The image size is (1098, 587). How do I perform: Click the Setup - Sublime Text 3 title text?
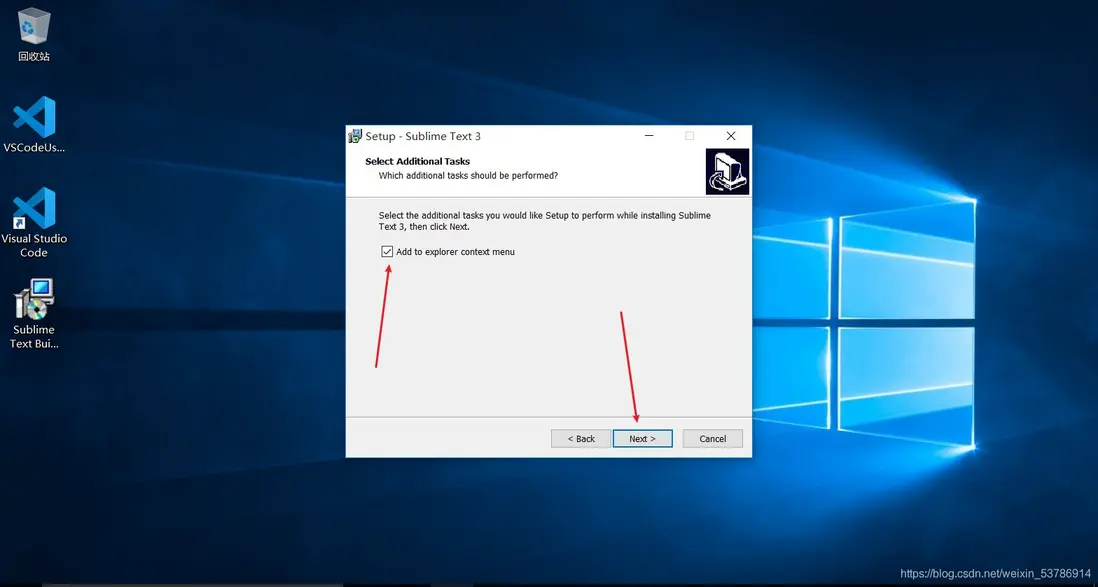[423, 136]
